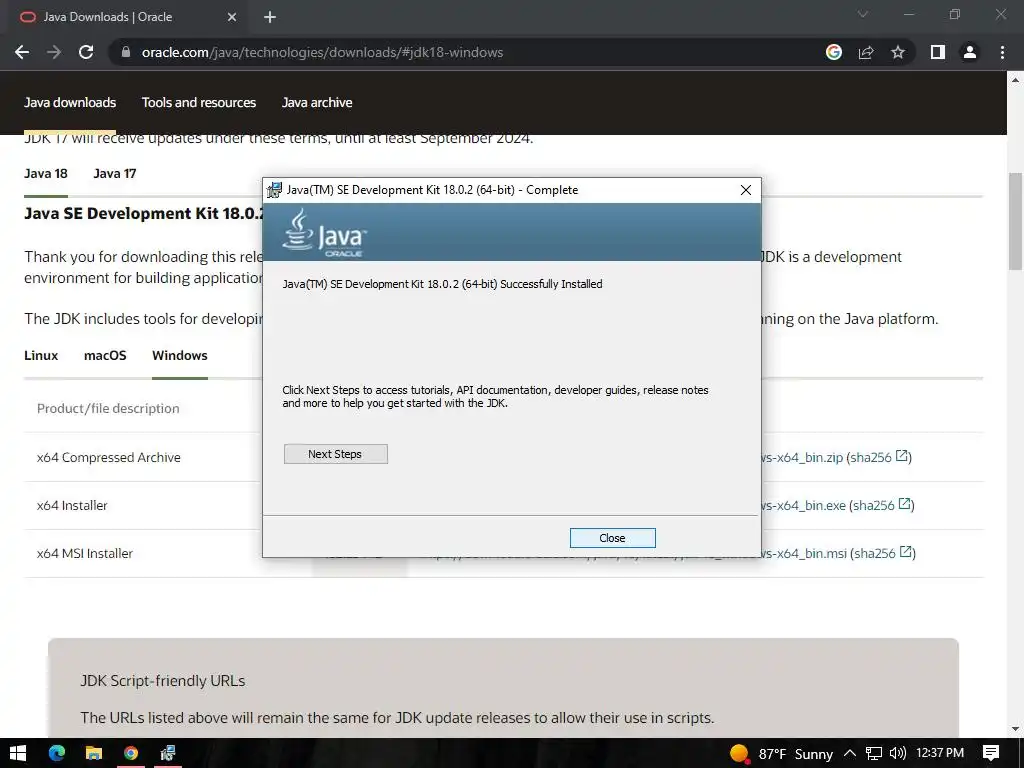
Task: Open the Google account icon in address bar
Action: [834, 52]
